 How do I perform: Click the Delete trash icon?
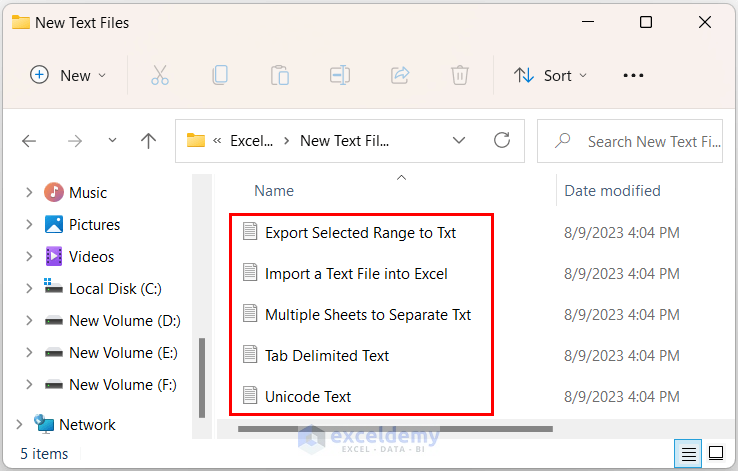tap(459, 75)
